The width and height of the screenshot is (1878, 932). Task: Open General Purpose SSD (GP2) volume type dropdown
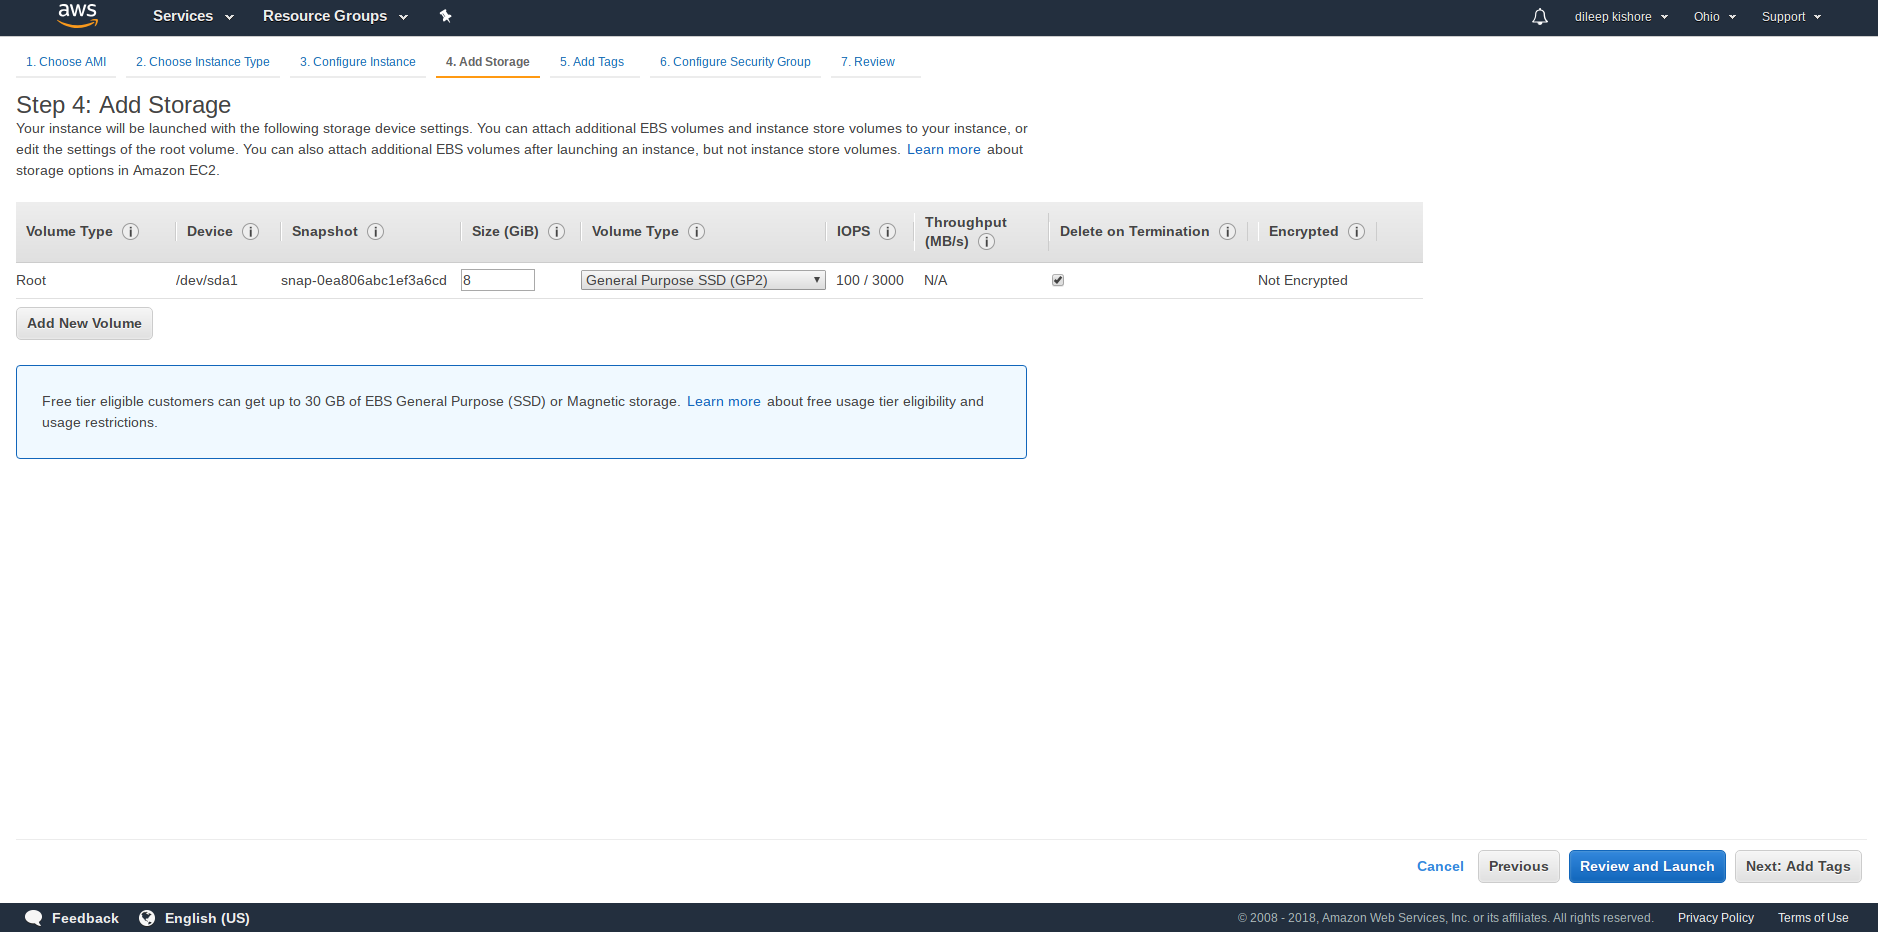pos(703,281)
